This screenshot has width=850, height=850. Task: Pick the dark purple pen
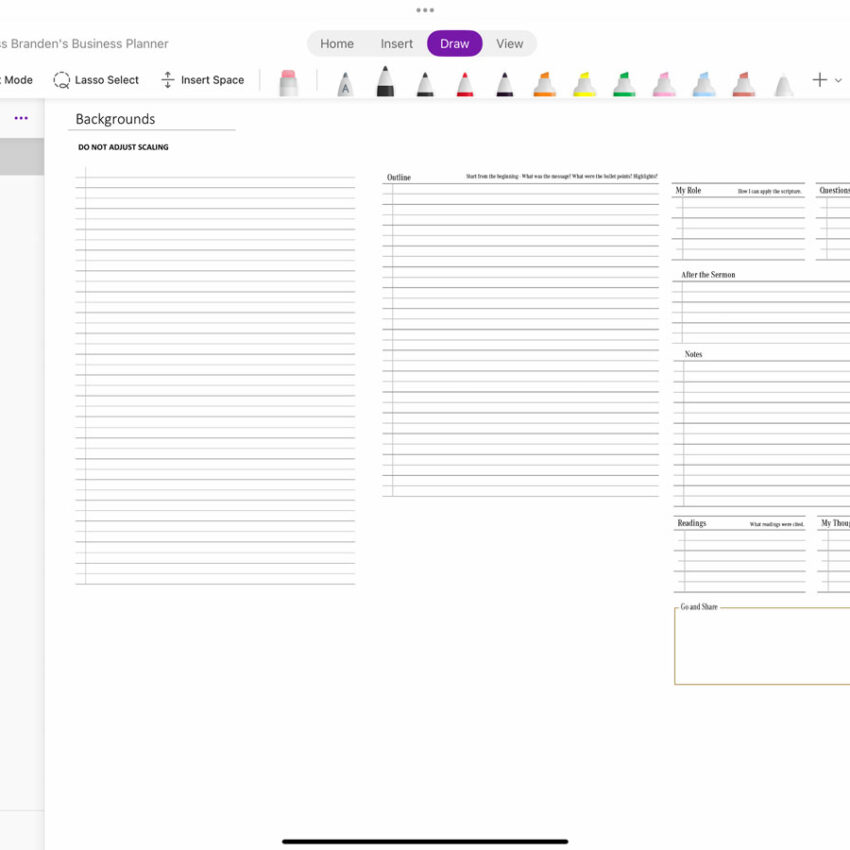[x=505, y=84]
